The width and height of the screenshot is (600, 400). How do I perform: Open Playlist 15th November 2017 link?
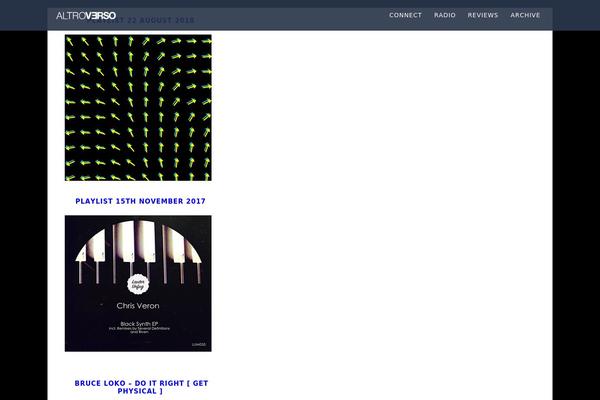click(x=140, y=201)
